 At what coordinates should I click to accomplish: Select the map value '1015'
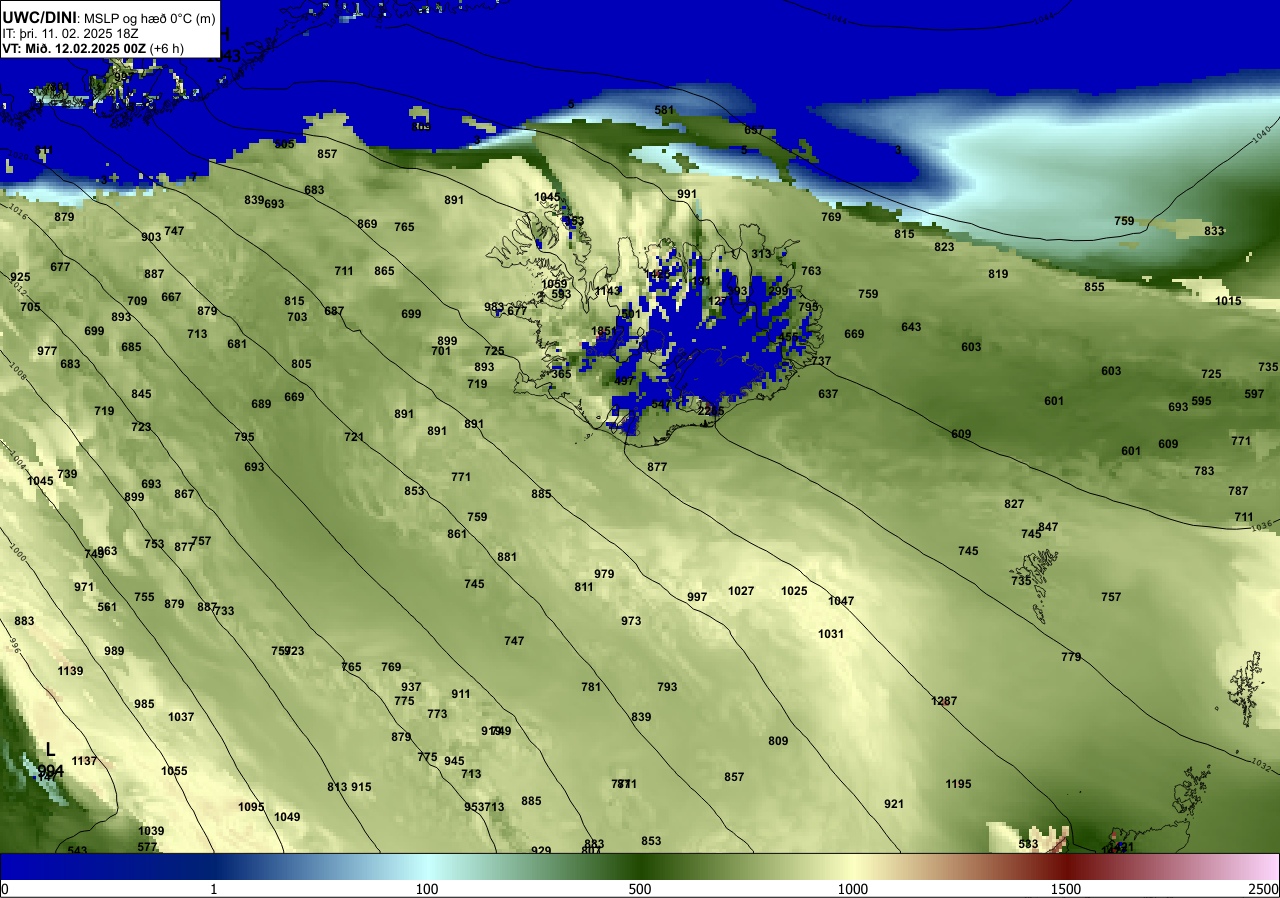[x=1228, y=301]
